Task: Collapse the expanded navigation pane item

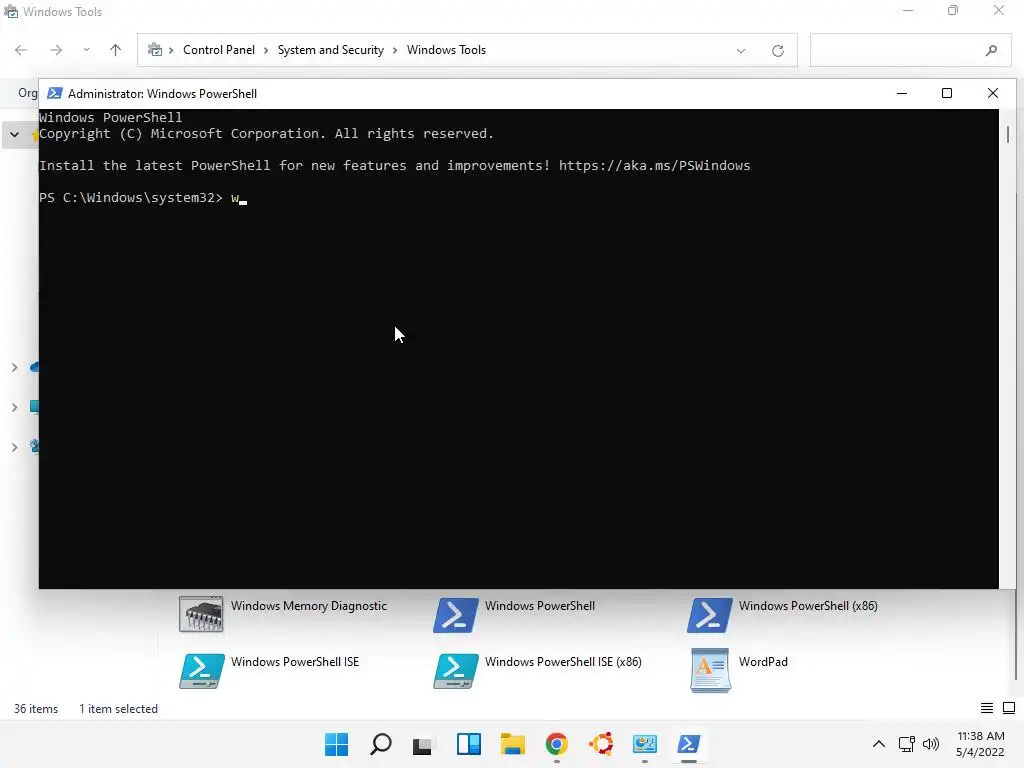Action: tap(14, 135)
